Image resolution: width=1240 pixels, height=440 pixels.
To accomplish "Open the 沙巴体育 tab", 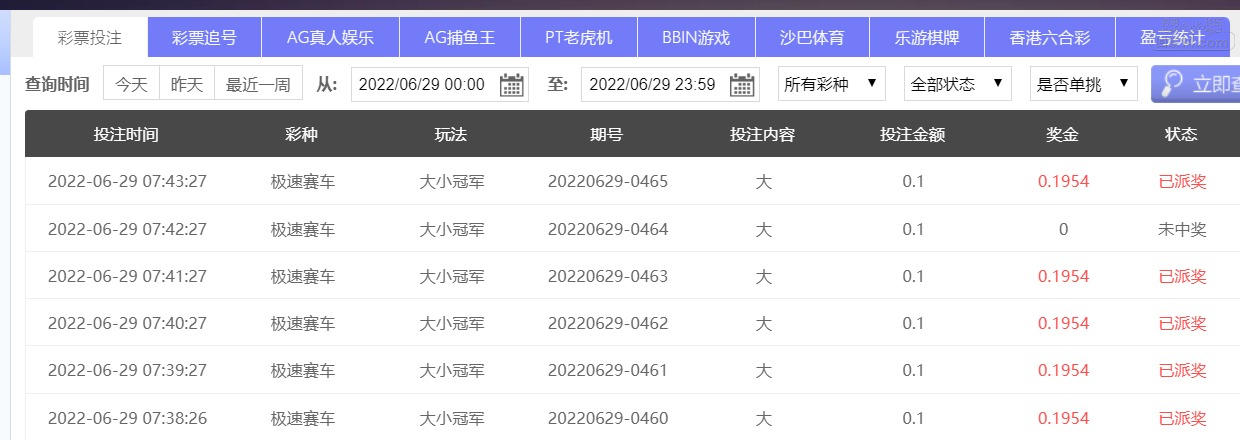I will 812,38.
